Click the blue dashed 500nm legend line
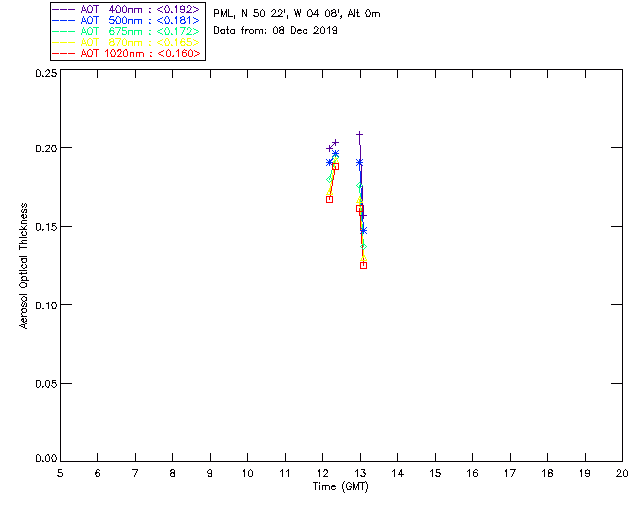640x512 pixels. (x=64, y=20)
